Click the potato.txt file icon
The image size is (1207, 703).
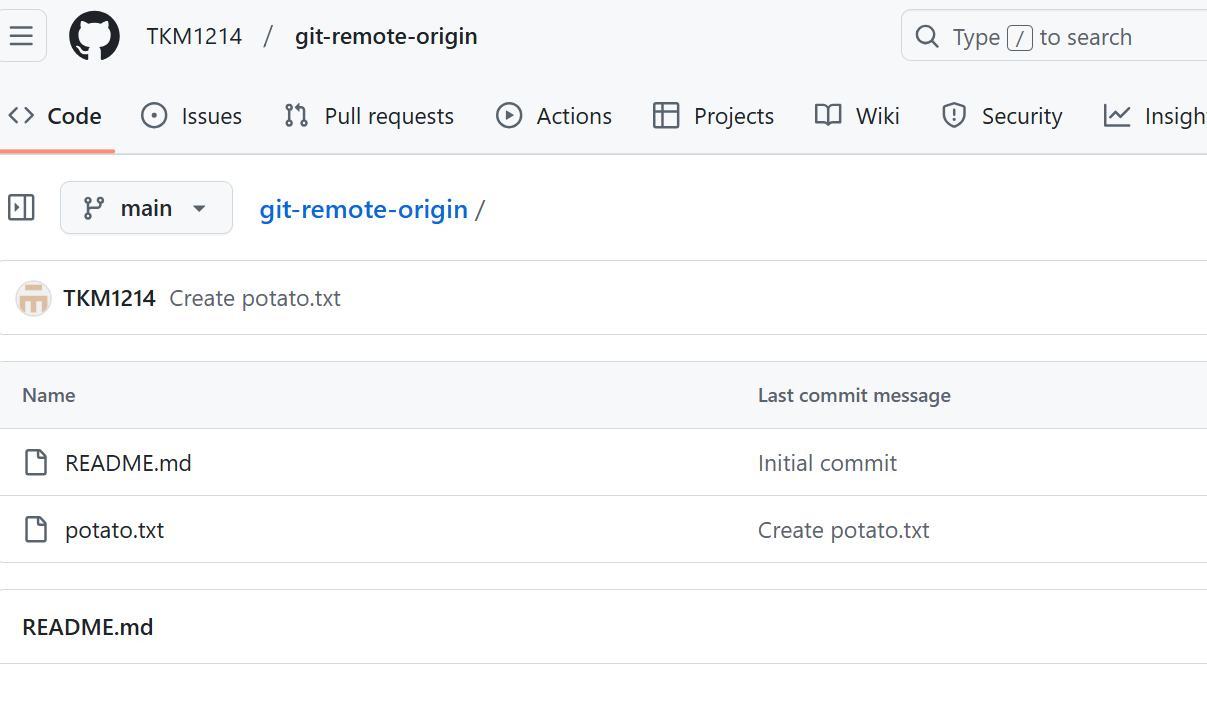(x=36, y=530)
